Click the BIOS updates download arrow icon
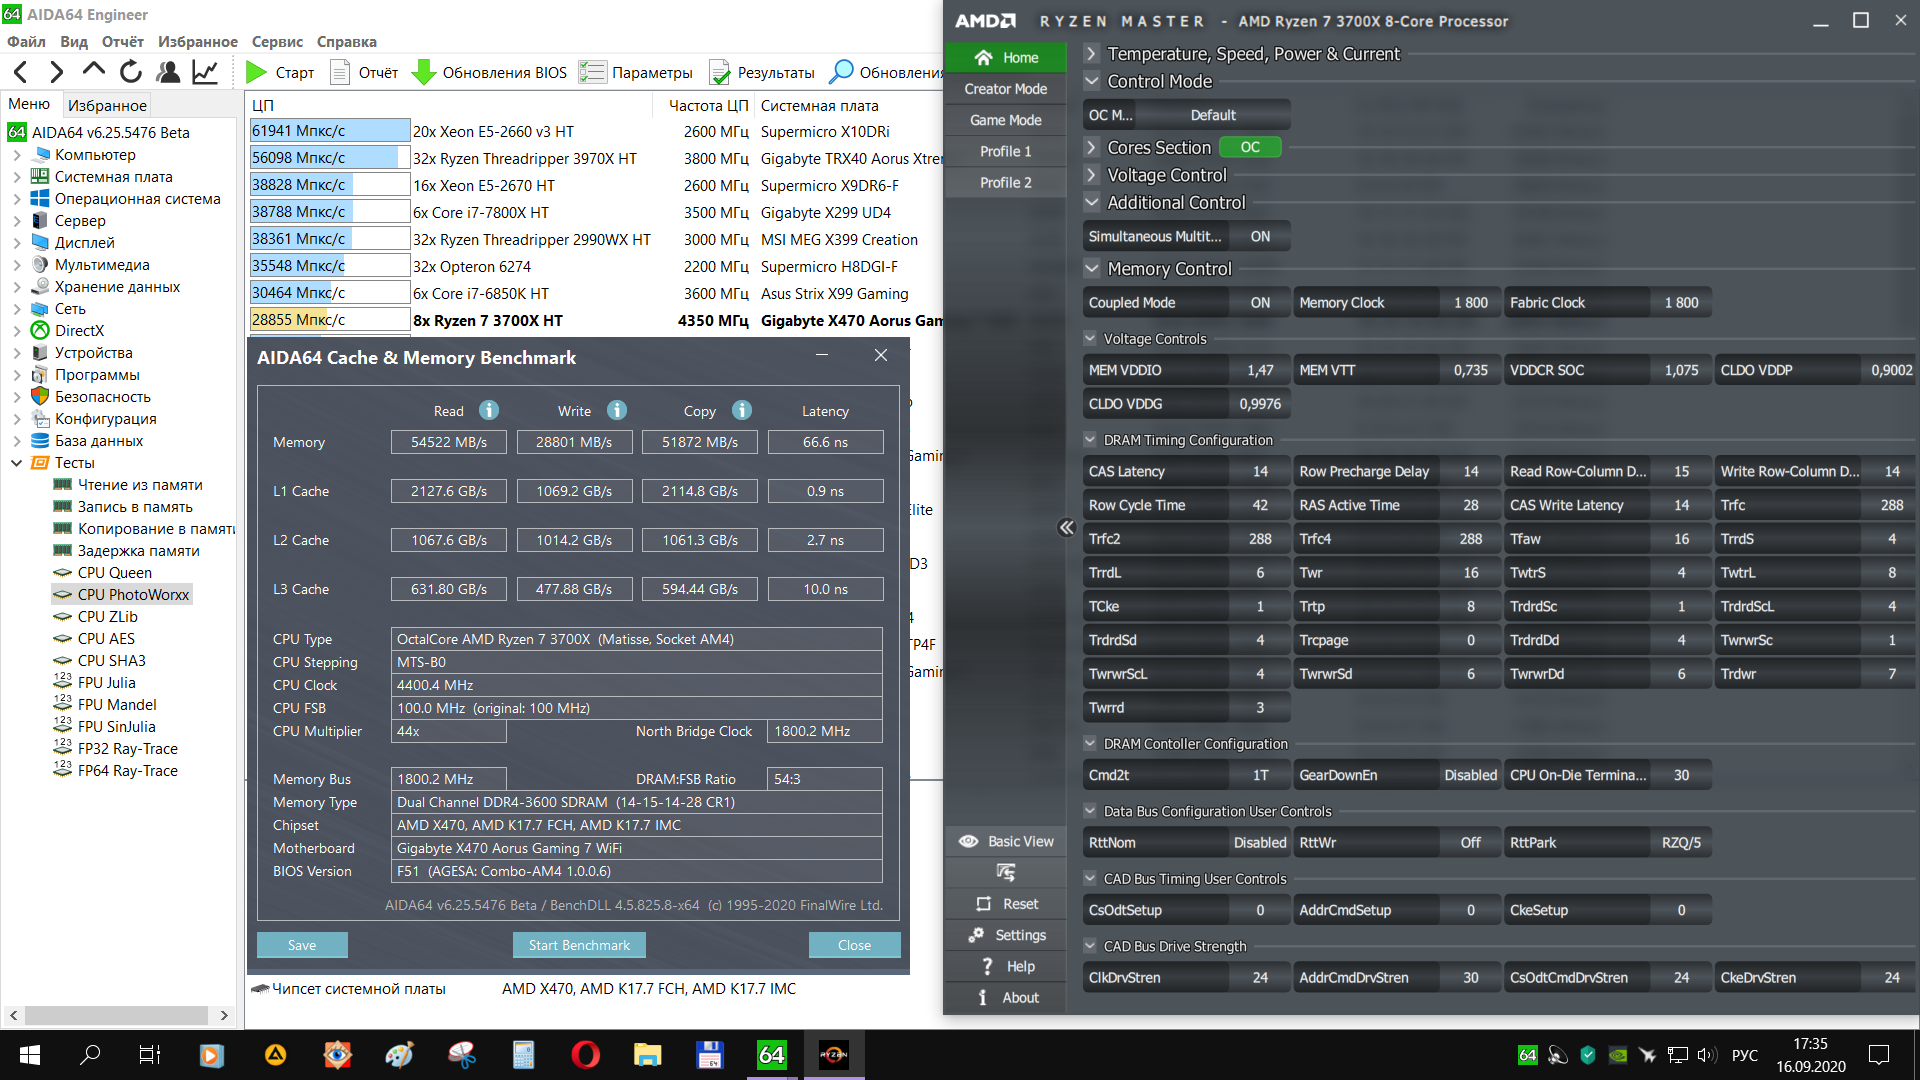 (x=424, y=72)
